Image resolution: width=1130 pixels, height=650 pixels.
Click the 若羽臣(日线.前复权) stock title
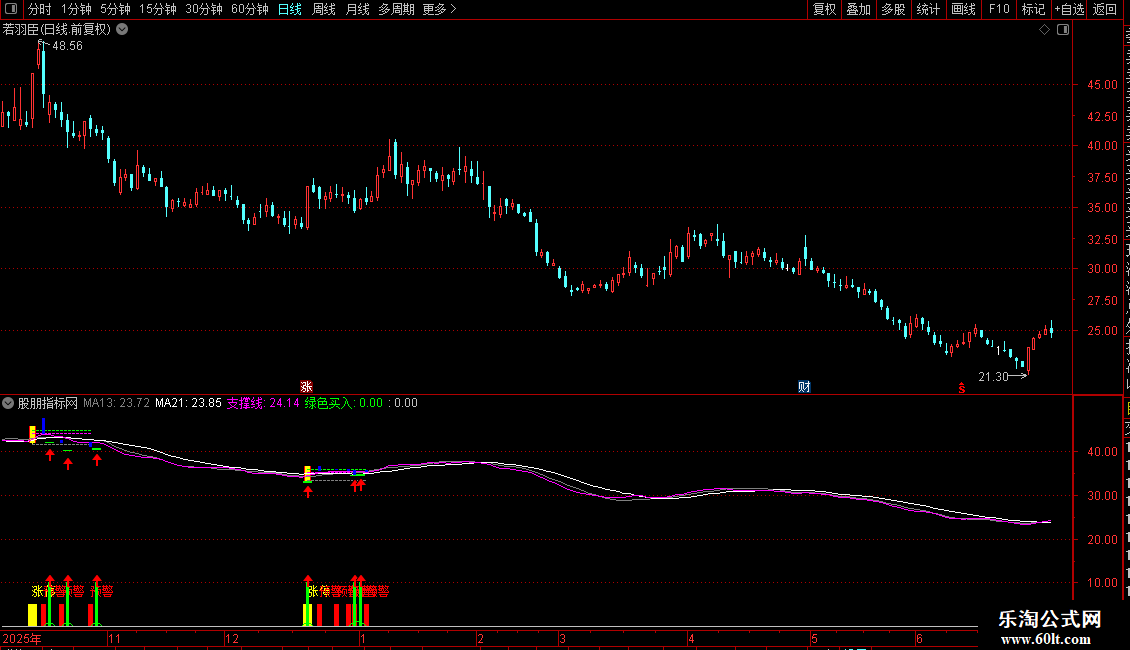[57, 30]
